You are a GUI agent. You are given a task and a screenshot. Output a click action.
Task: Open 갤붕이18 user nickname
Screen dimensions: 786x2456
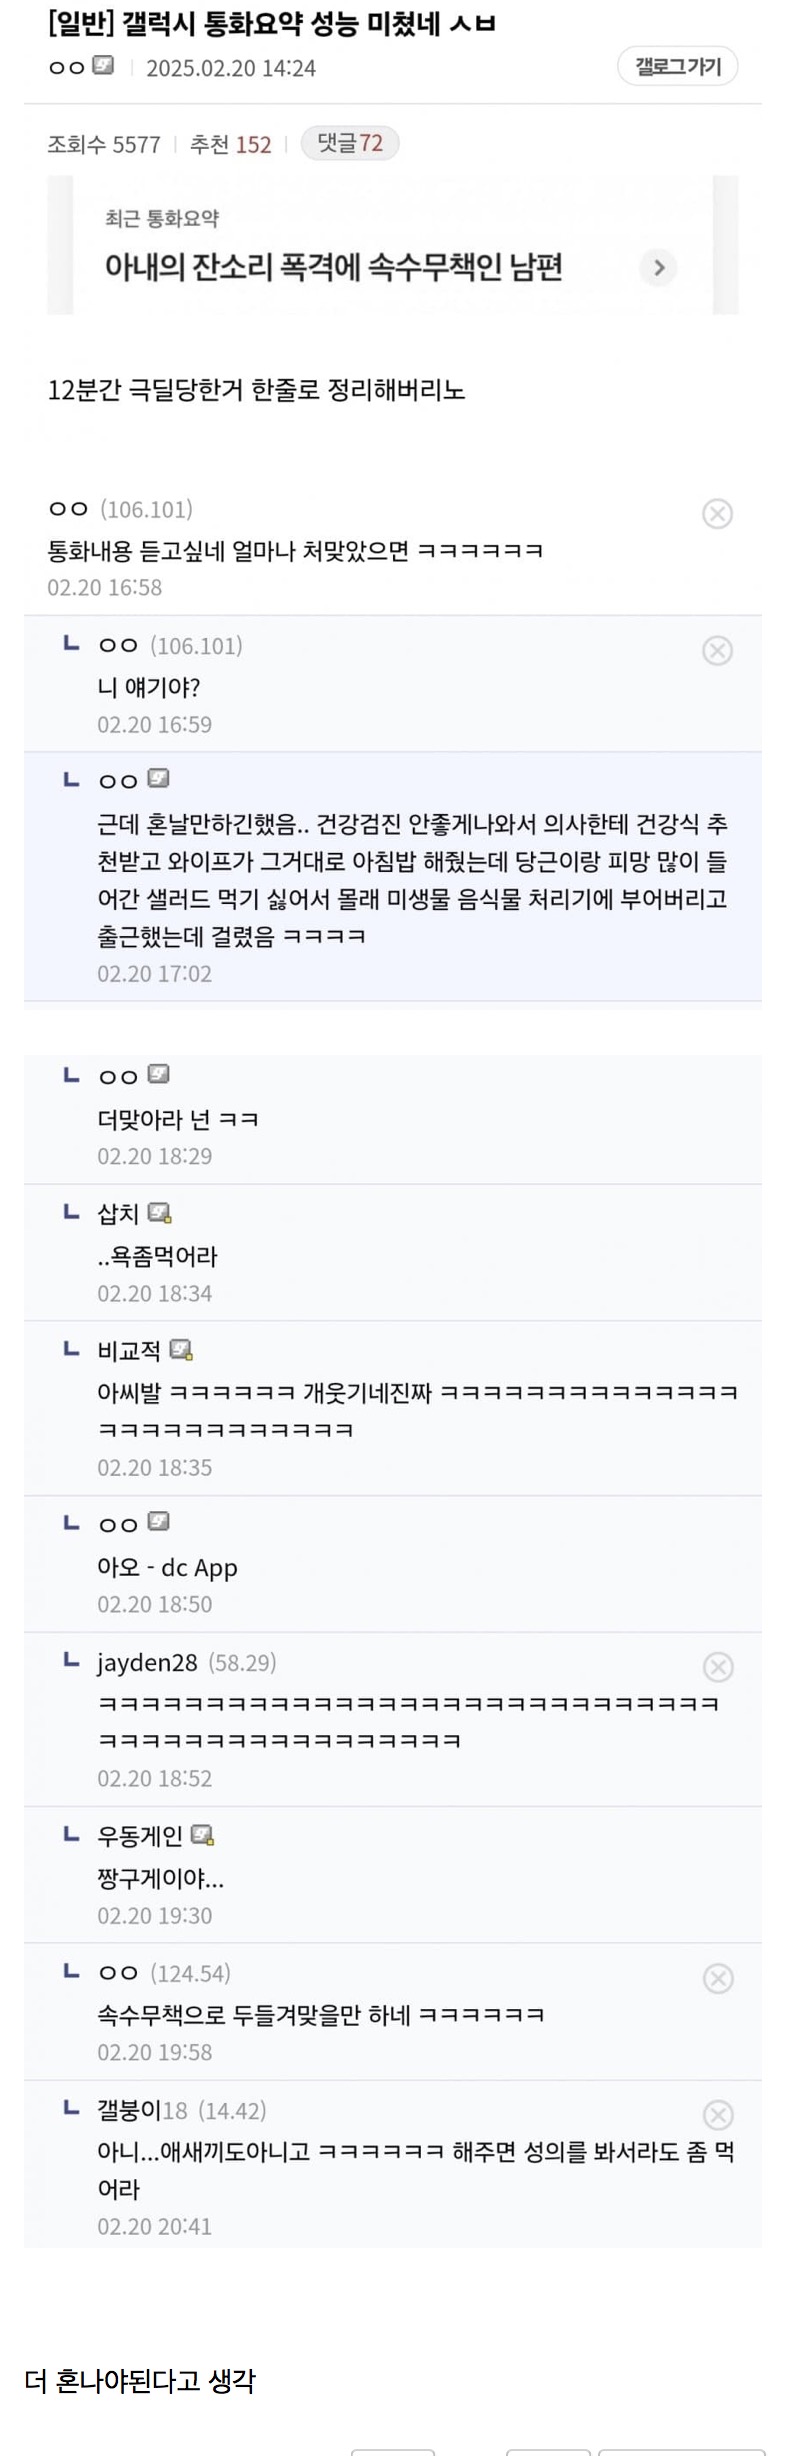pos(142,2111)
